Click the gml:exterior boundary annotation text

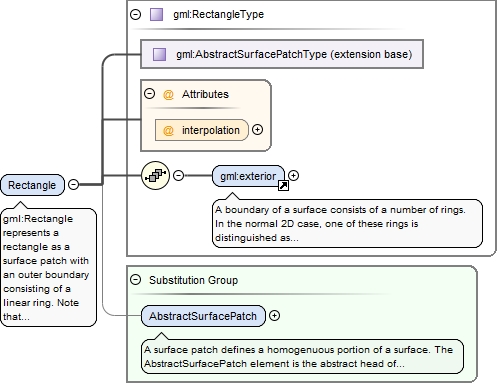click(347, 224)
